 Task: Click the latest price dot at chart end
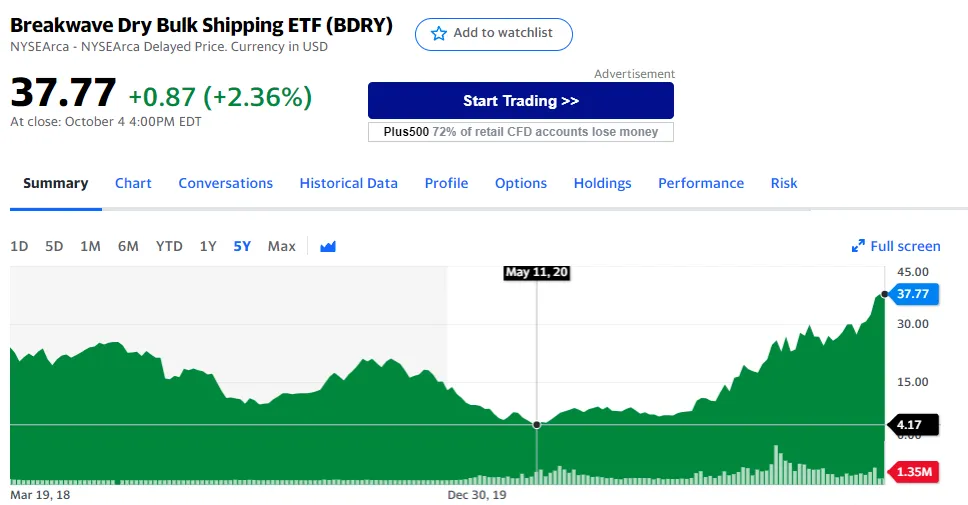pyautogui.click(x=885, y=294)
